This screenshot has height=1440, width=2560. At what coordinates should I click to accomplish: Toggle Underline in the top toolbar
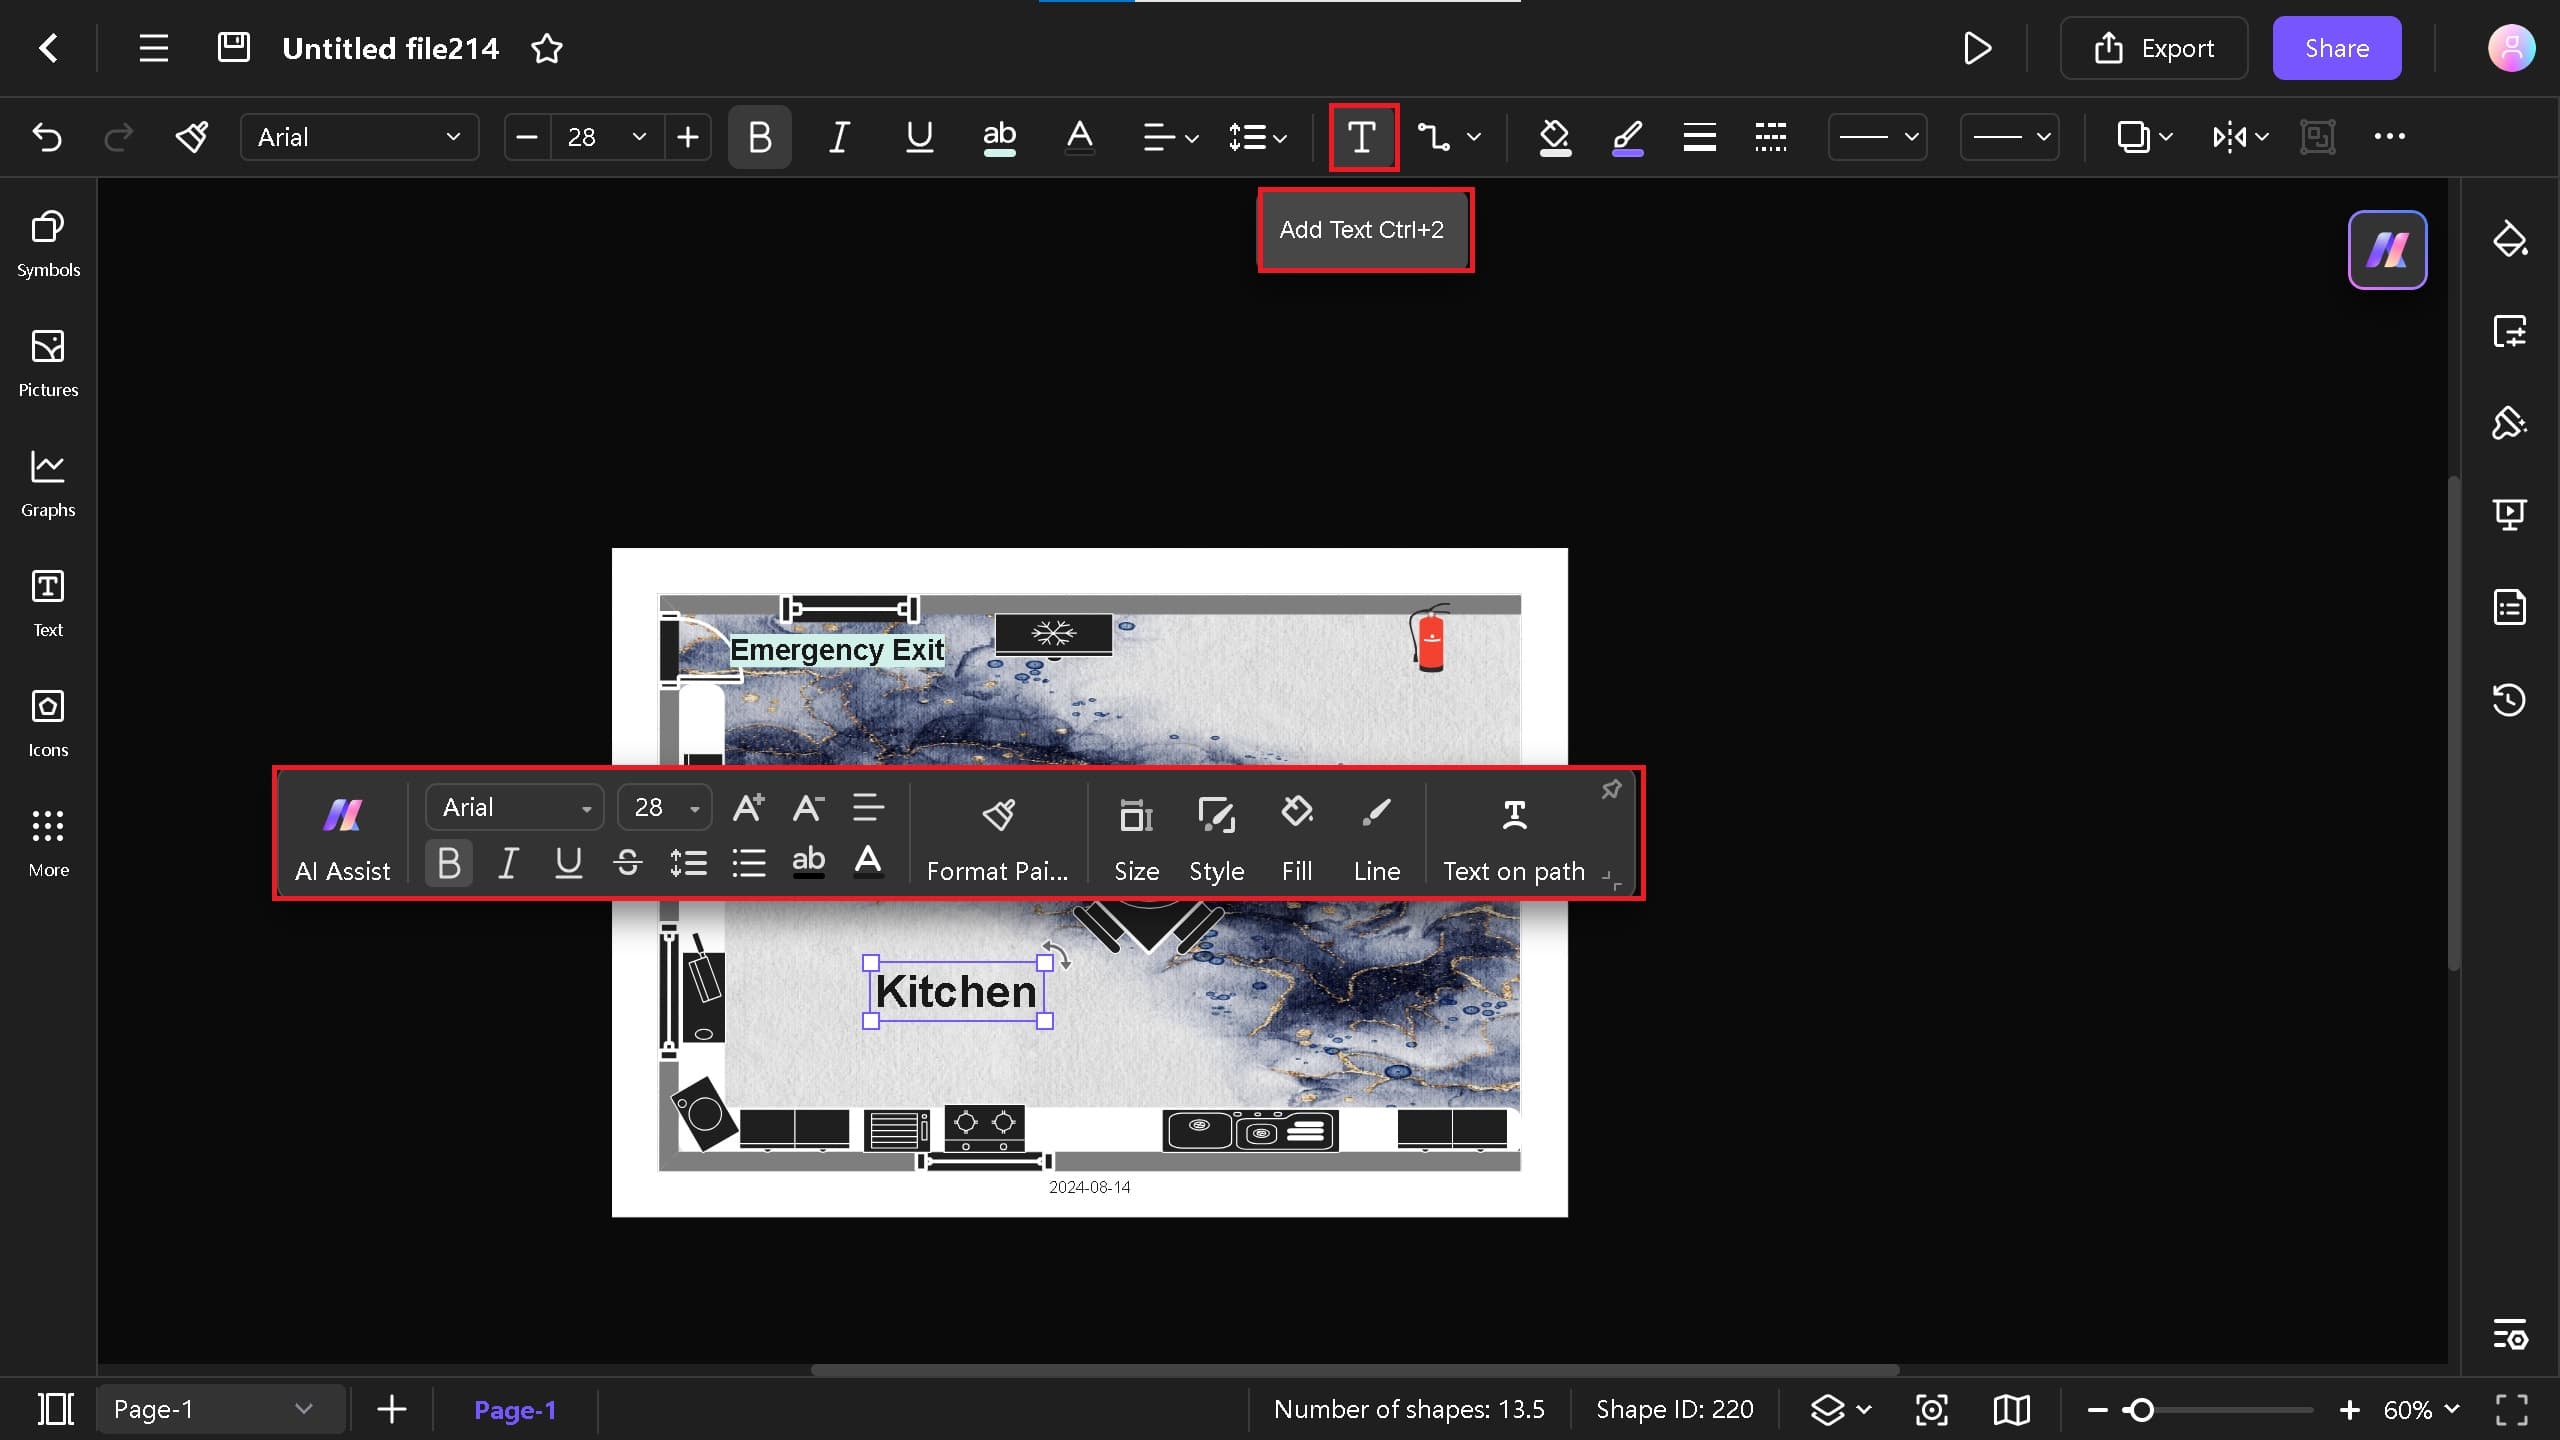919,137
